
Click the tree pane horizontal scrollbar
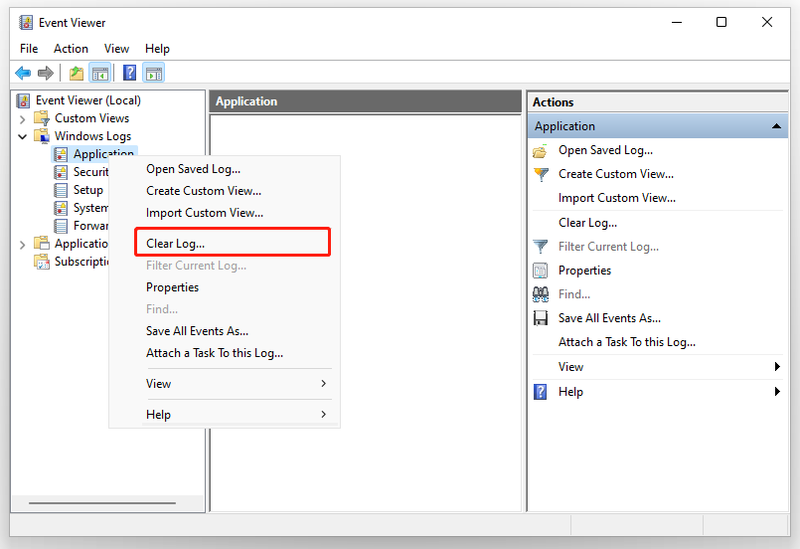(x=102, y=503)
